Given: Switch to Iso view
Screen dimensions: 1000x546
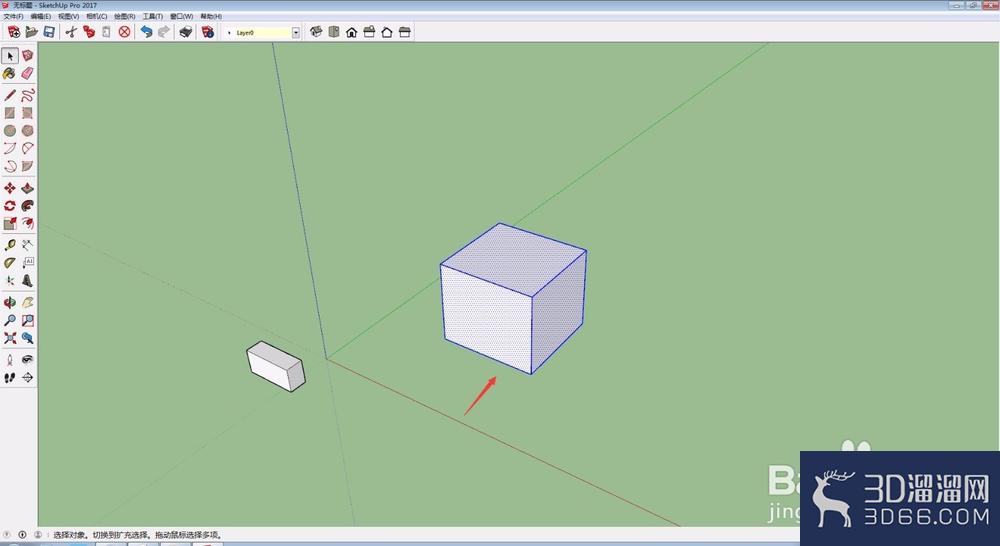Looking at the screenshot, I should pyautogui.click(x=316, y=32).
